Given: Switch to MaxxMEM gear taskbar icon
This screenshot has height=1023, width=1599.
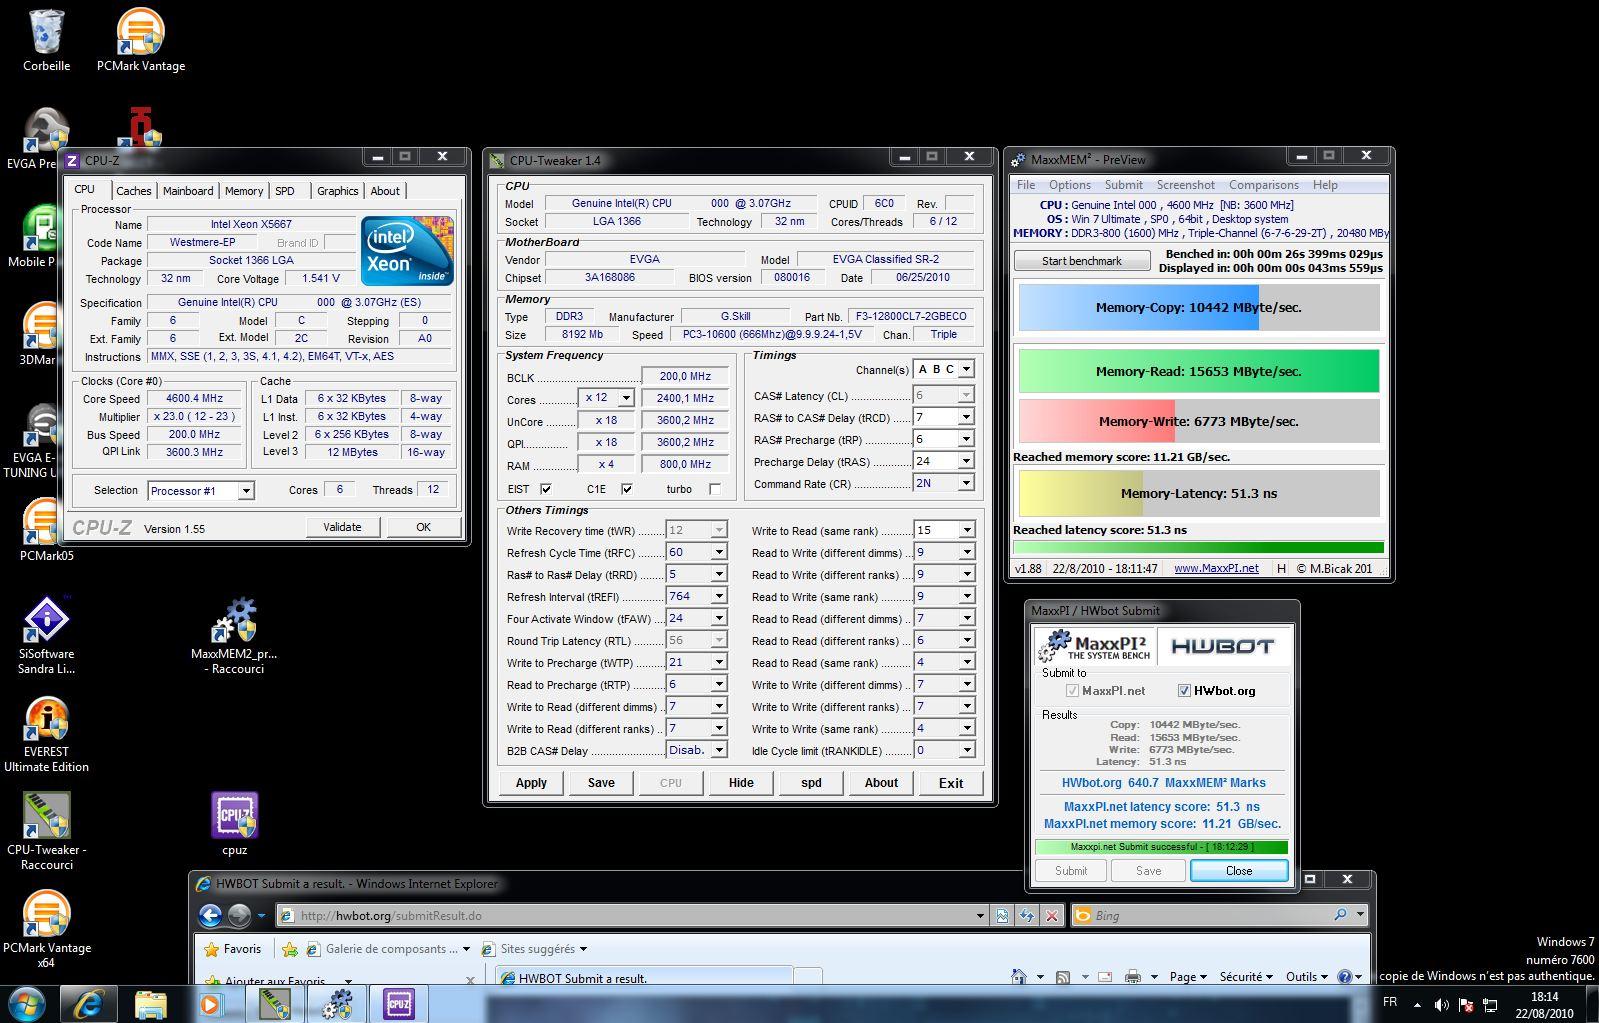Looking at the screenshot, I should point(336,1004).
